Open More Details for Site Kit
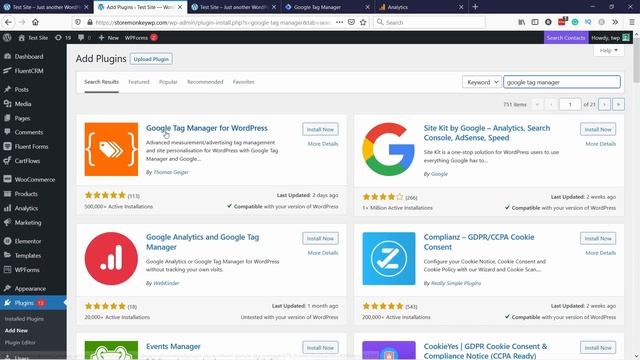Screen dimensions: 640x360 [600, 144]
